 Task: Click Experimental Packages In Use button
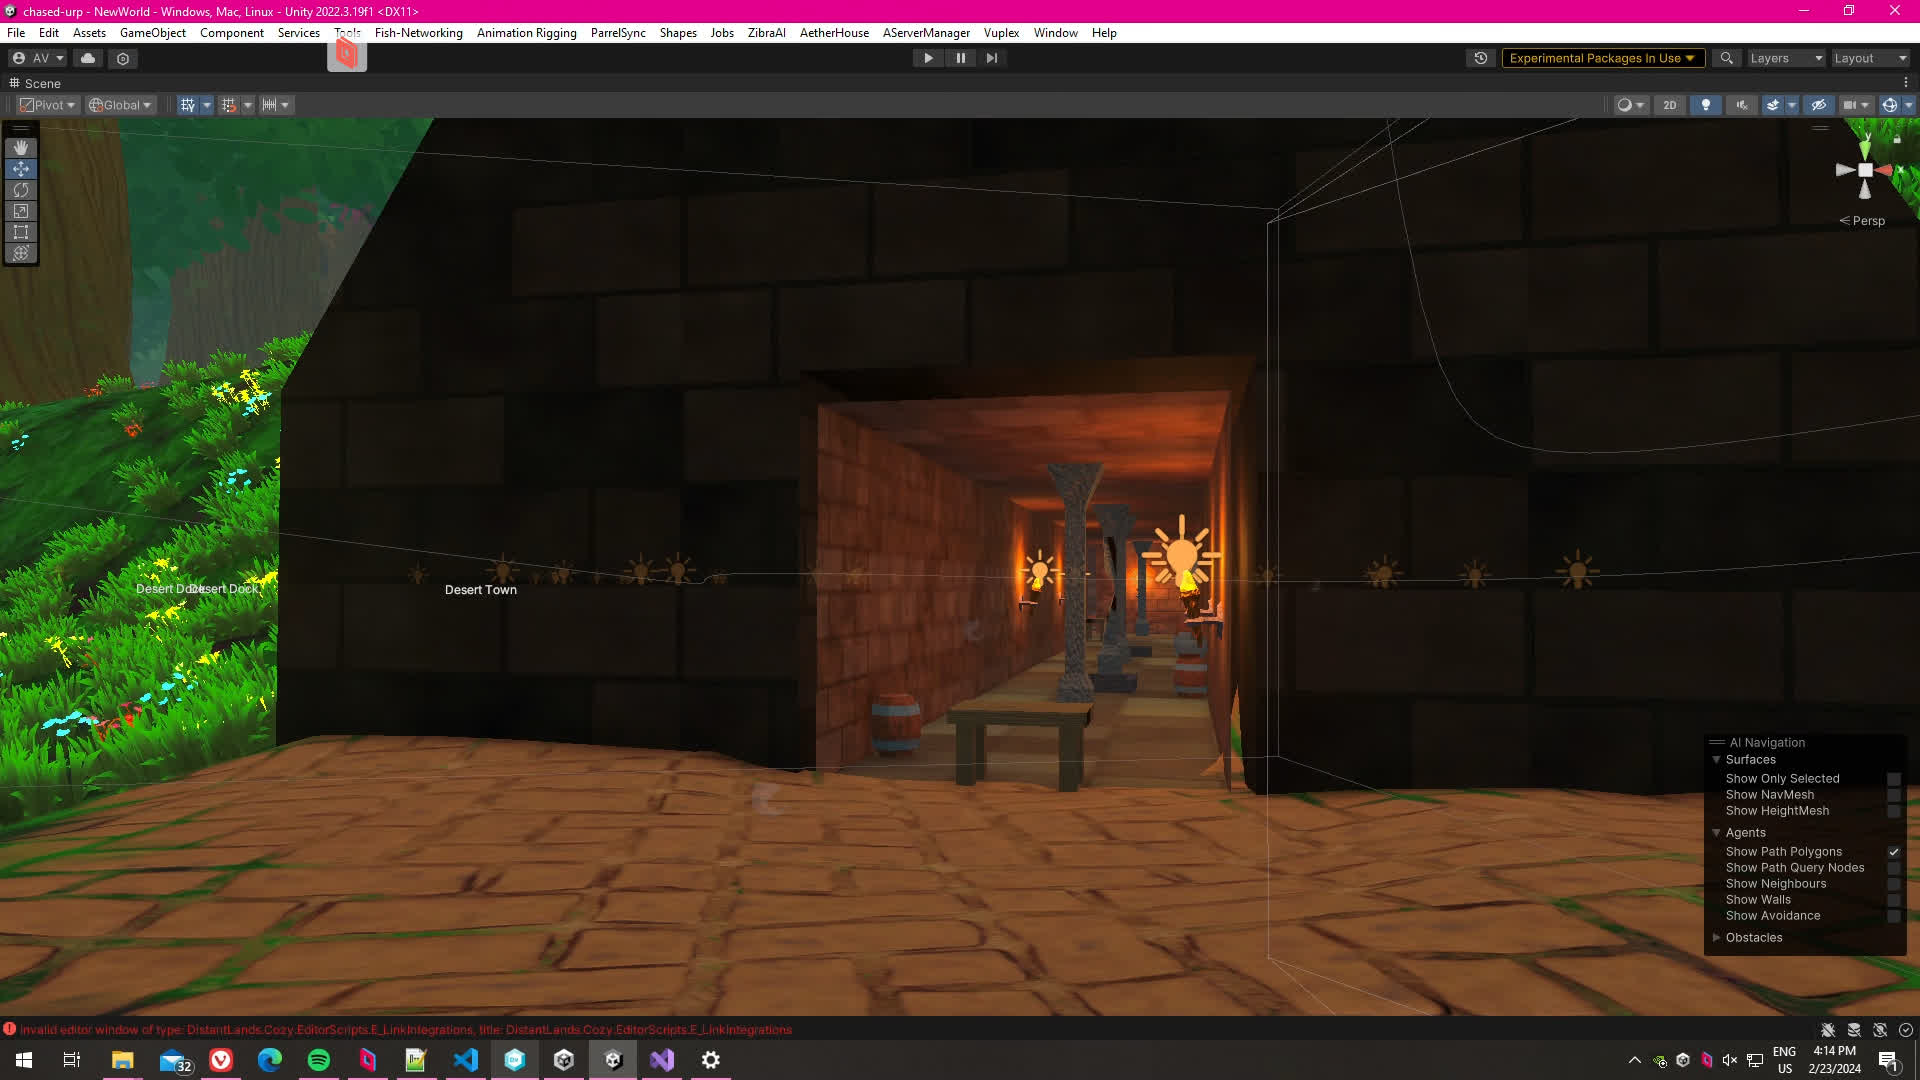click(1601, 58)
